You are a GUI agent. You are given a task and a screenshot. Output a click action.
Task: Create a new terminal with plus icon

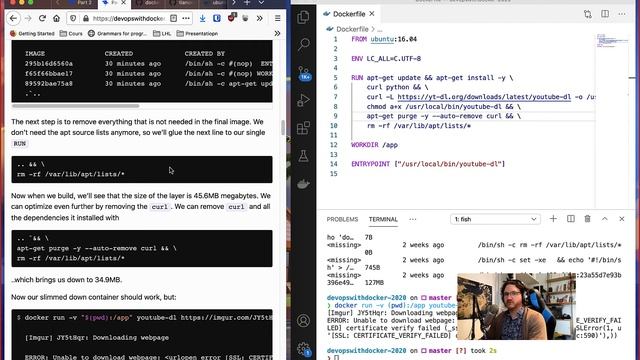[x=553, y=219]
